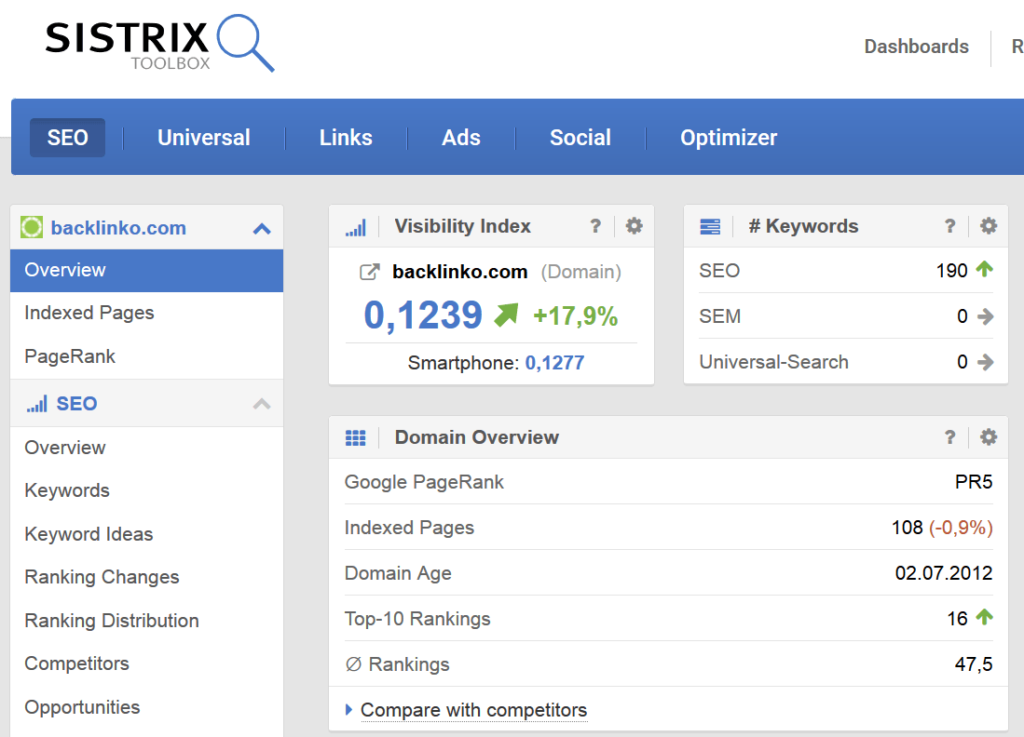Screen dimensions: 1024x737
Task: Switch to the Social tab
Action: coord(580,138)
